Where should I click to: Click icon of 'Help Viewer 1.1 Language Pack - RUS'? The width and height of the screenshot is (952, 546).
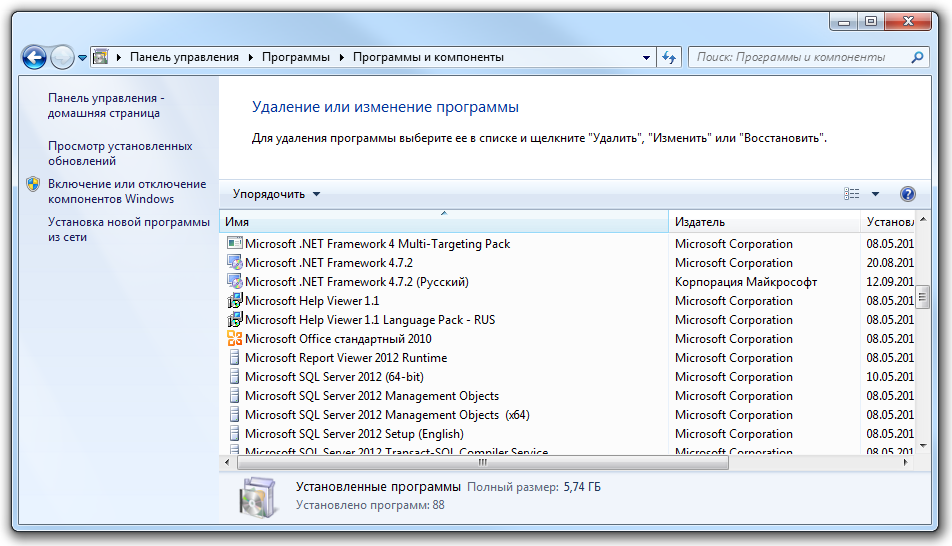tap(234, 319)
